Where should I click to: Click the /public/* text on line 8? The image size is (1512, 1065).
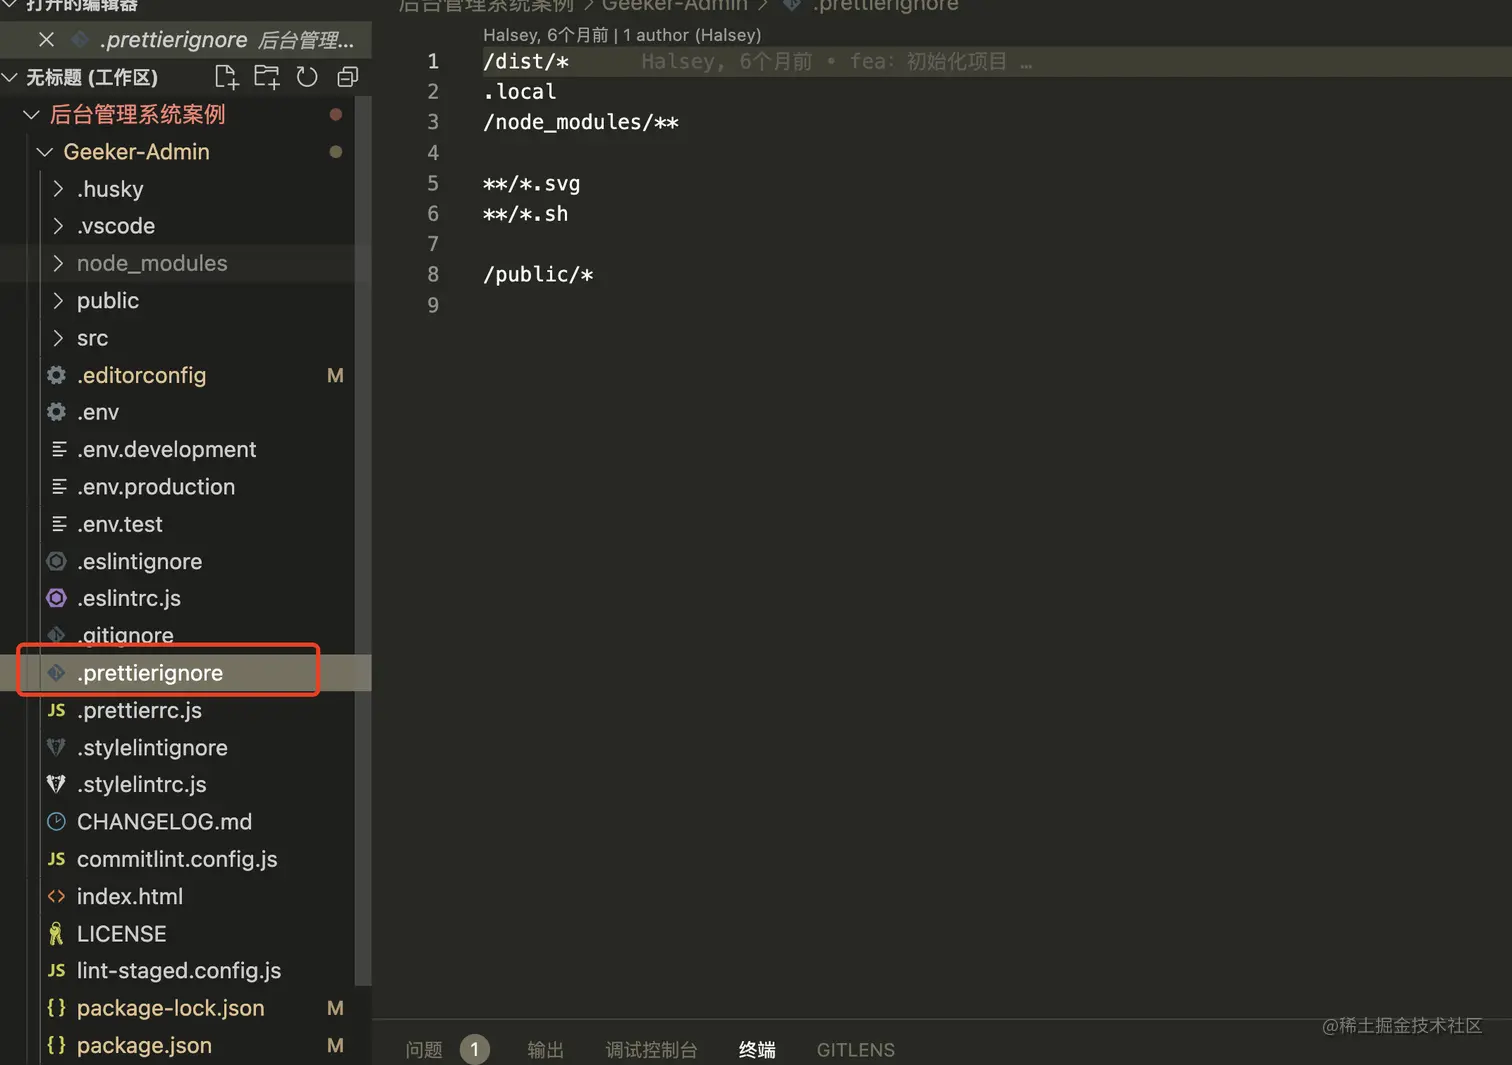(538, 275)
